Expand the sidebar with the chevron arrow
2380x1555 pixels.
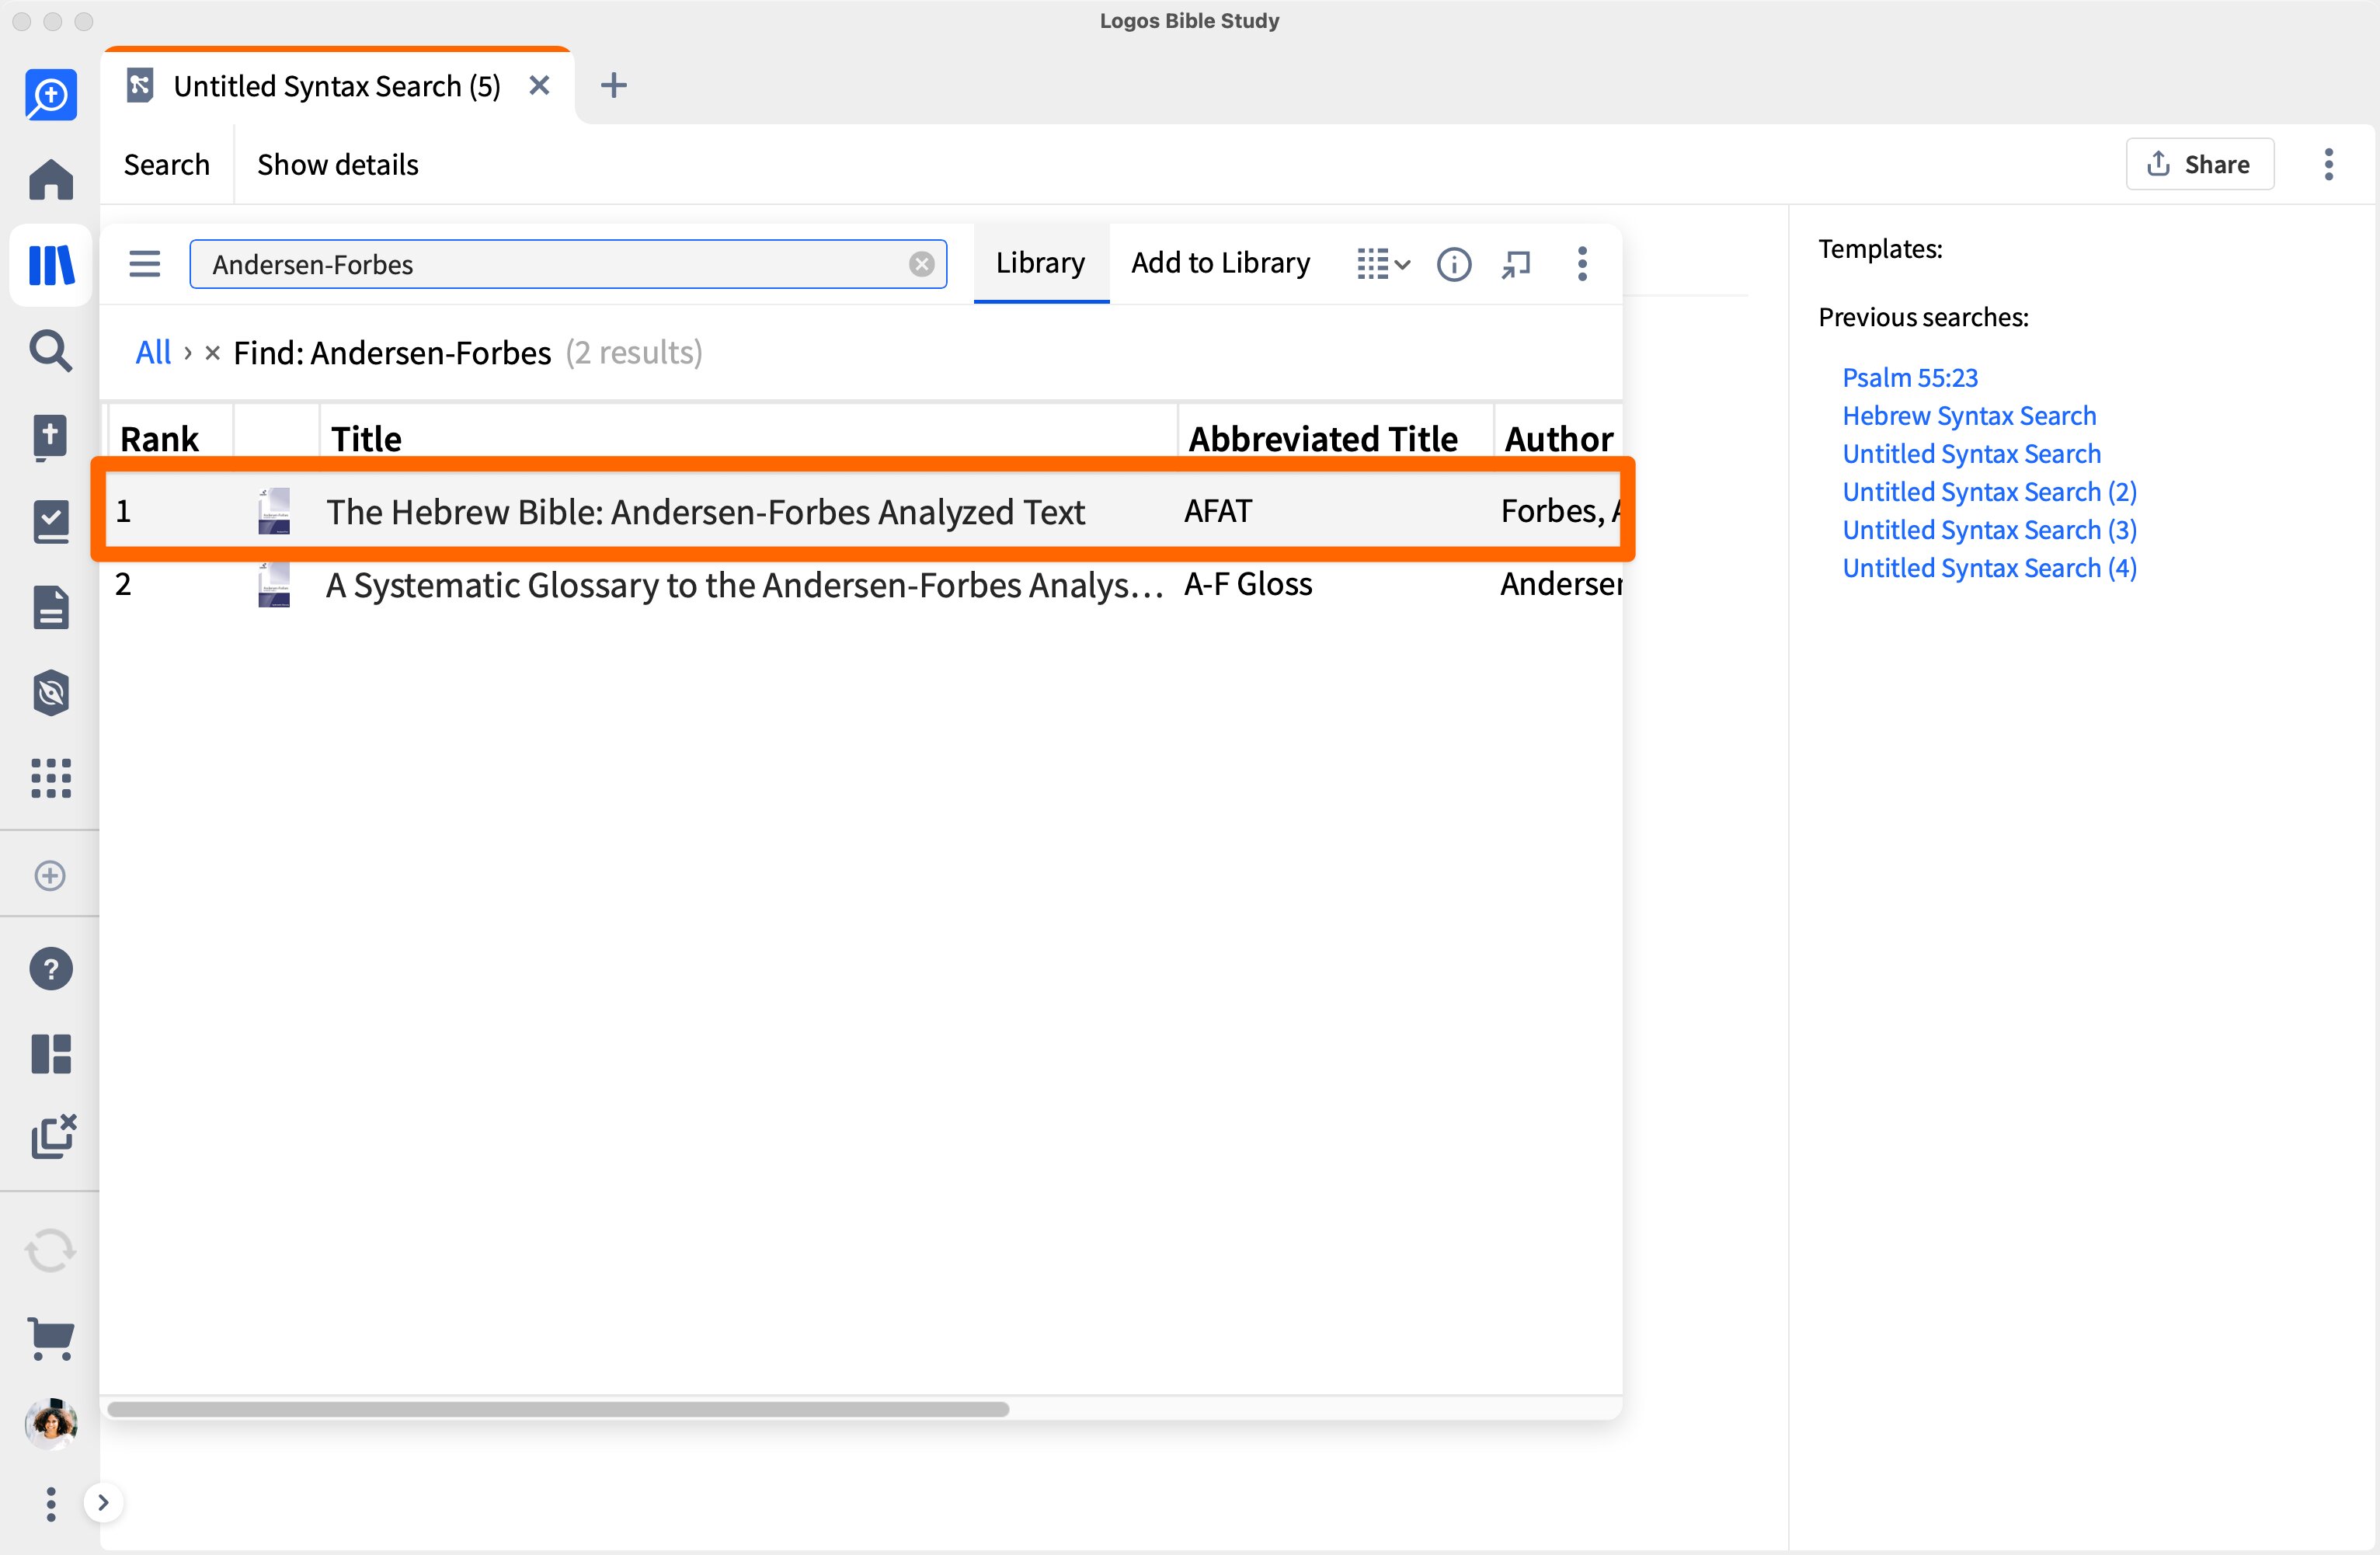click(x=103, y=1502)
